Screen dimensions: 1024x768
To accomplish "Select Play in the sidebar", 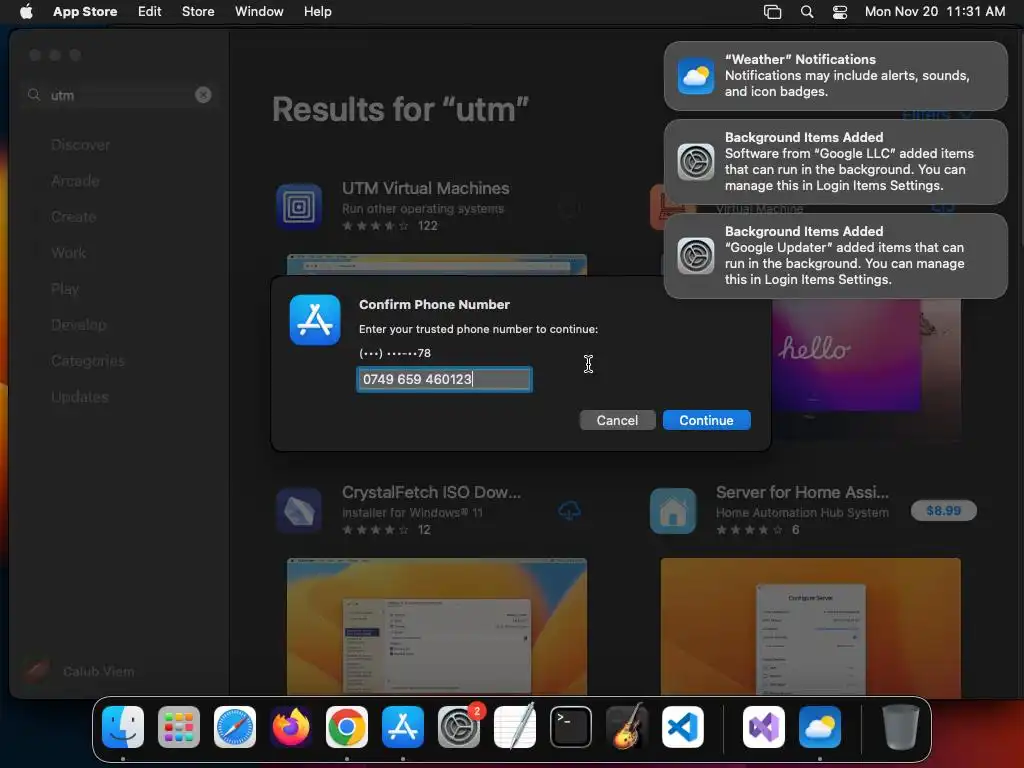I will (x=65, y=289).
